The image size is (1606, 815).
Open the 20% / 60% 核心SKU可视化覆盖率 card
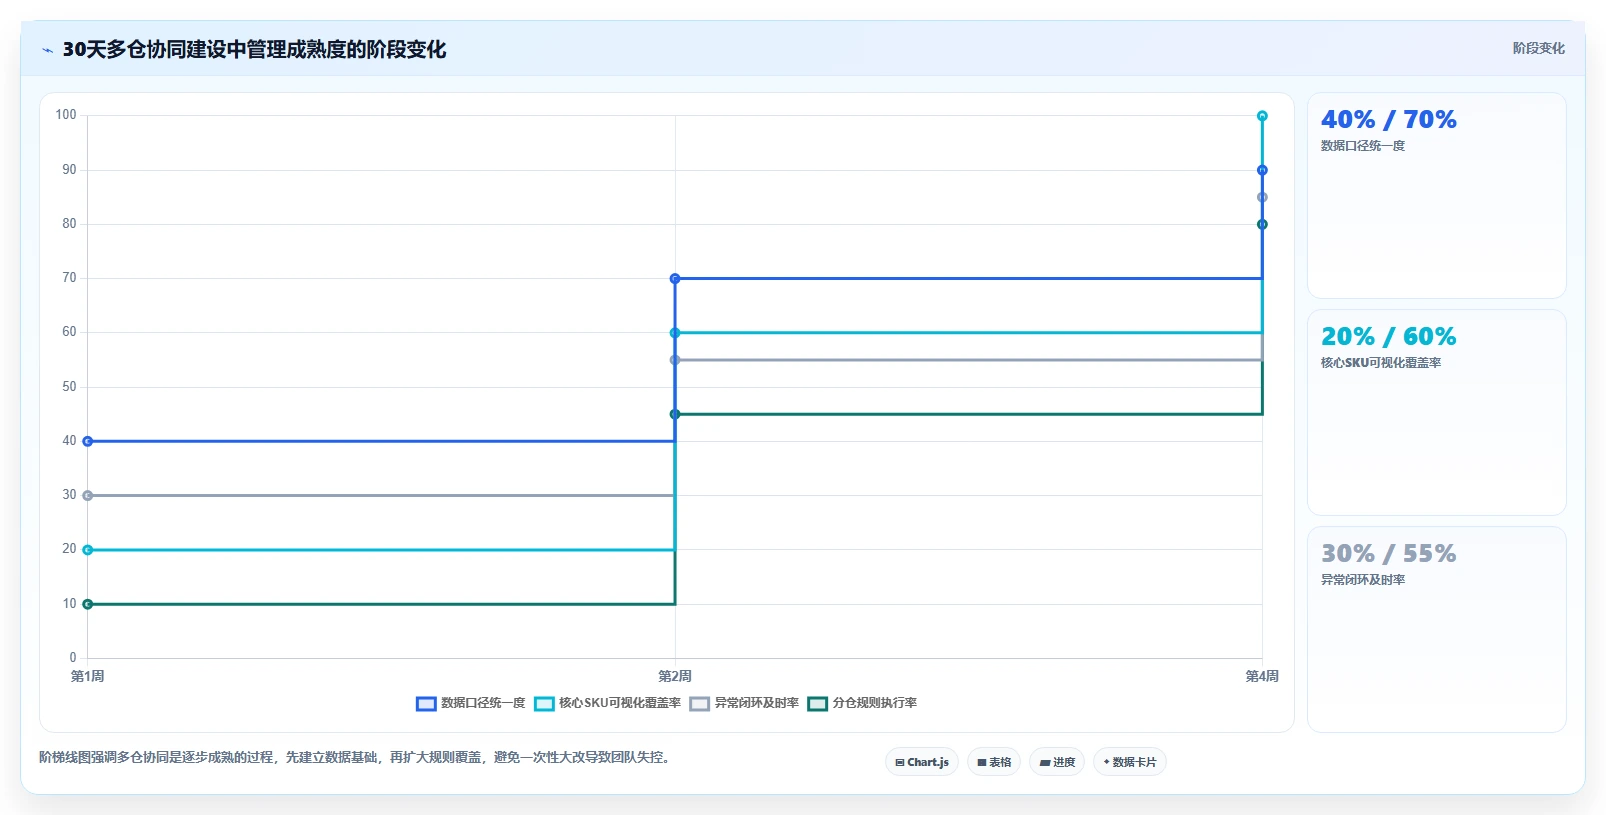pyautogui.click(x=1437, y=412)
